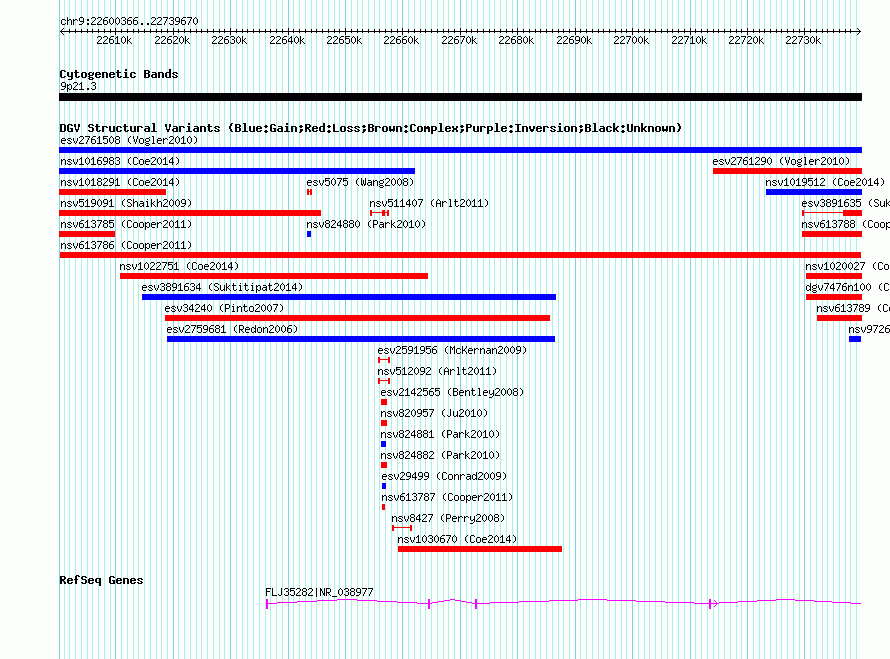890x659 pixels.
Task: Click the esv2142565 (Bentley2008) red square
Action: click(x=384, y=402)
